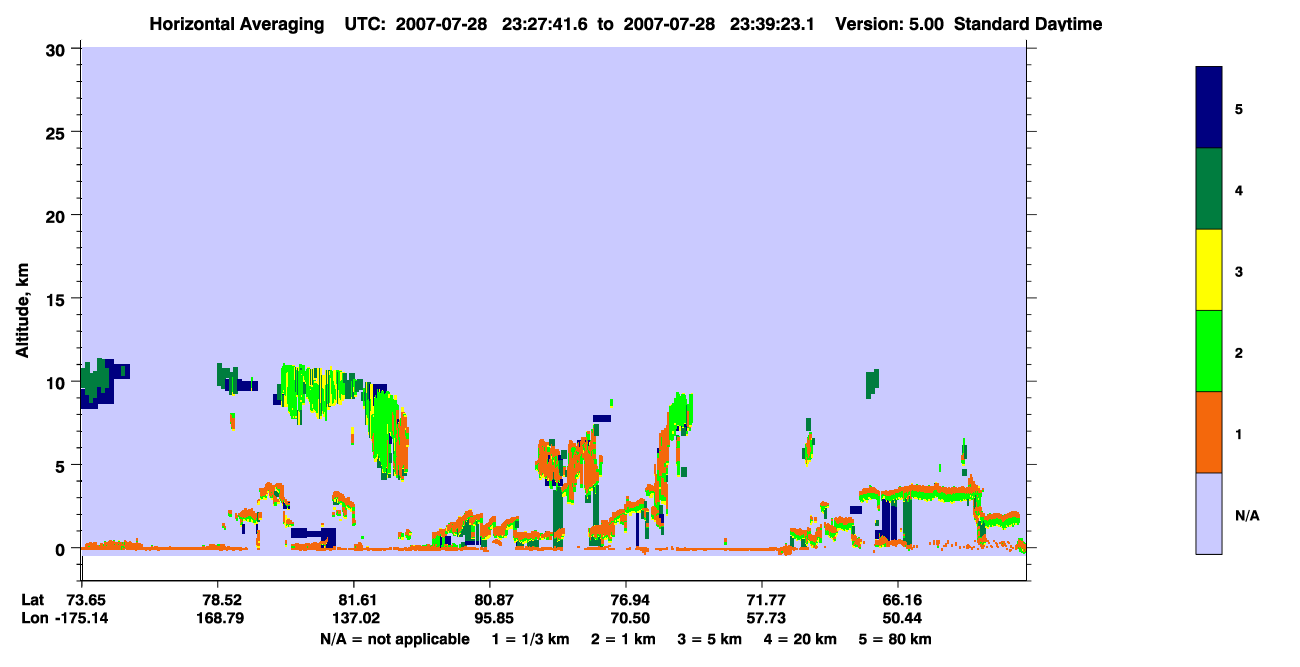Click the '4 = 20 km' caption
Image resolution: width=1300 pixels, height=667 pixels.
pyautogui.click(x=799, y=639)
